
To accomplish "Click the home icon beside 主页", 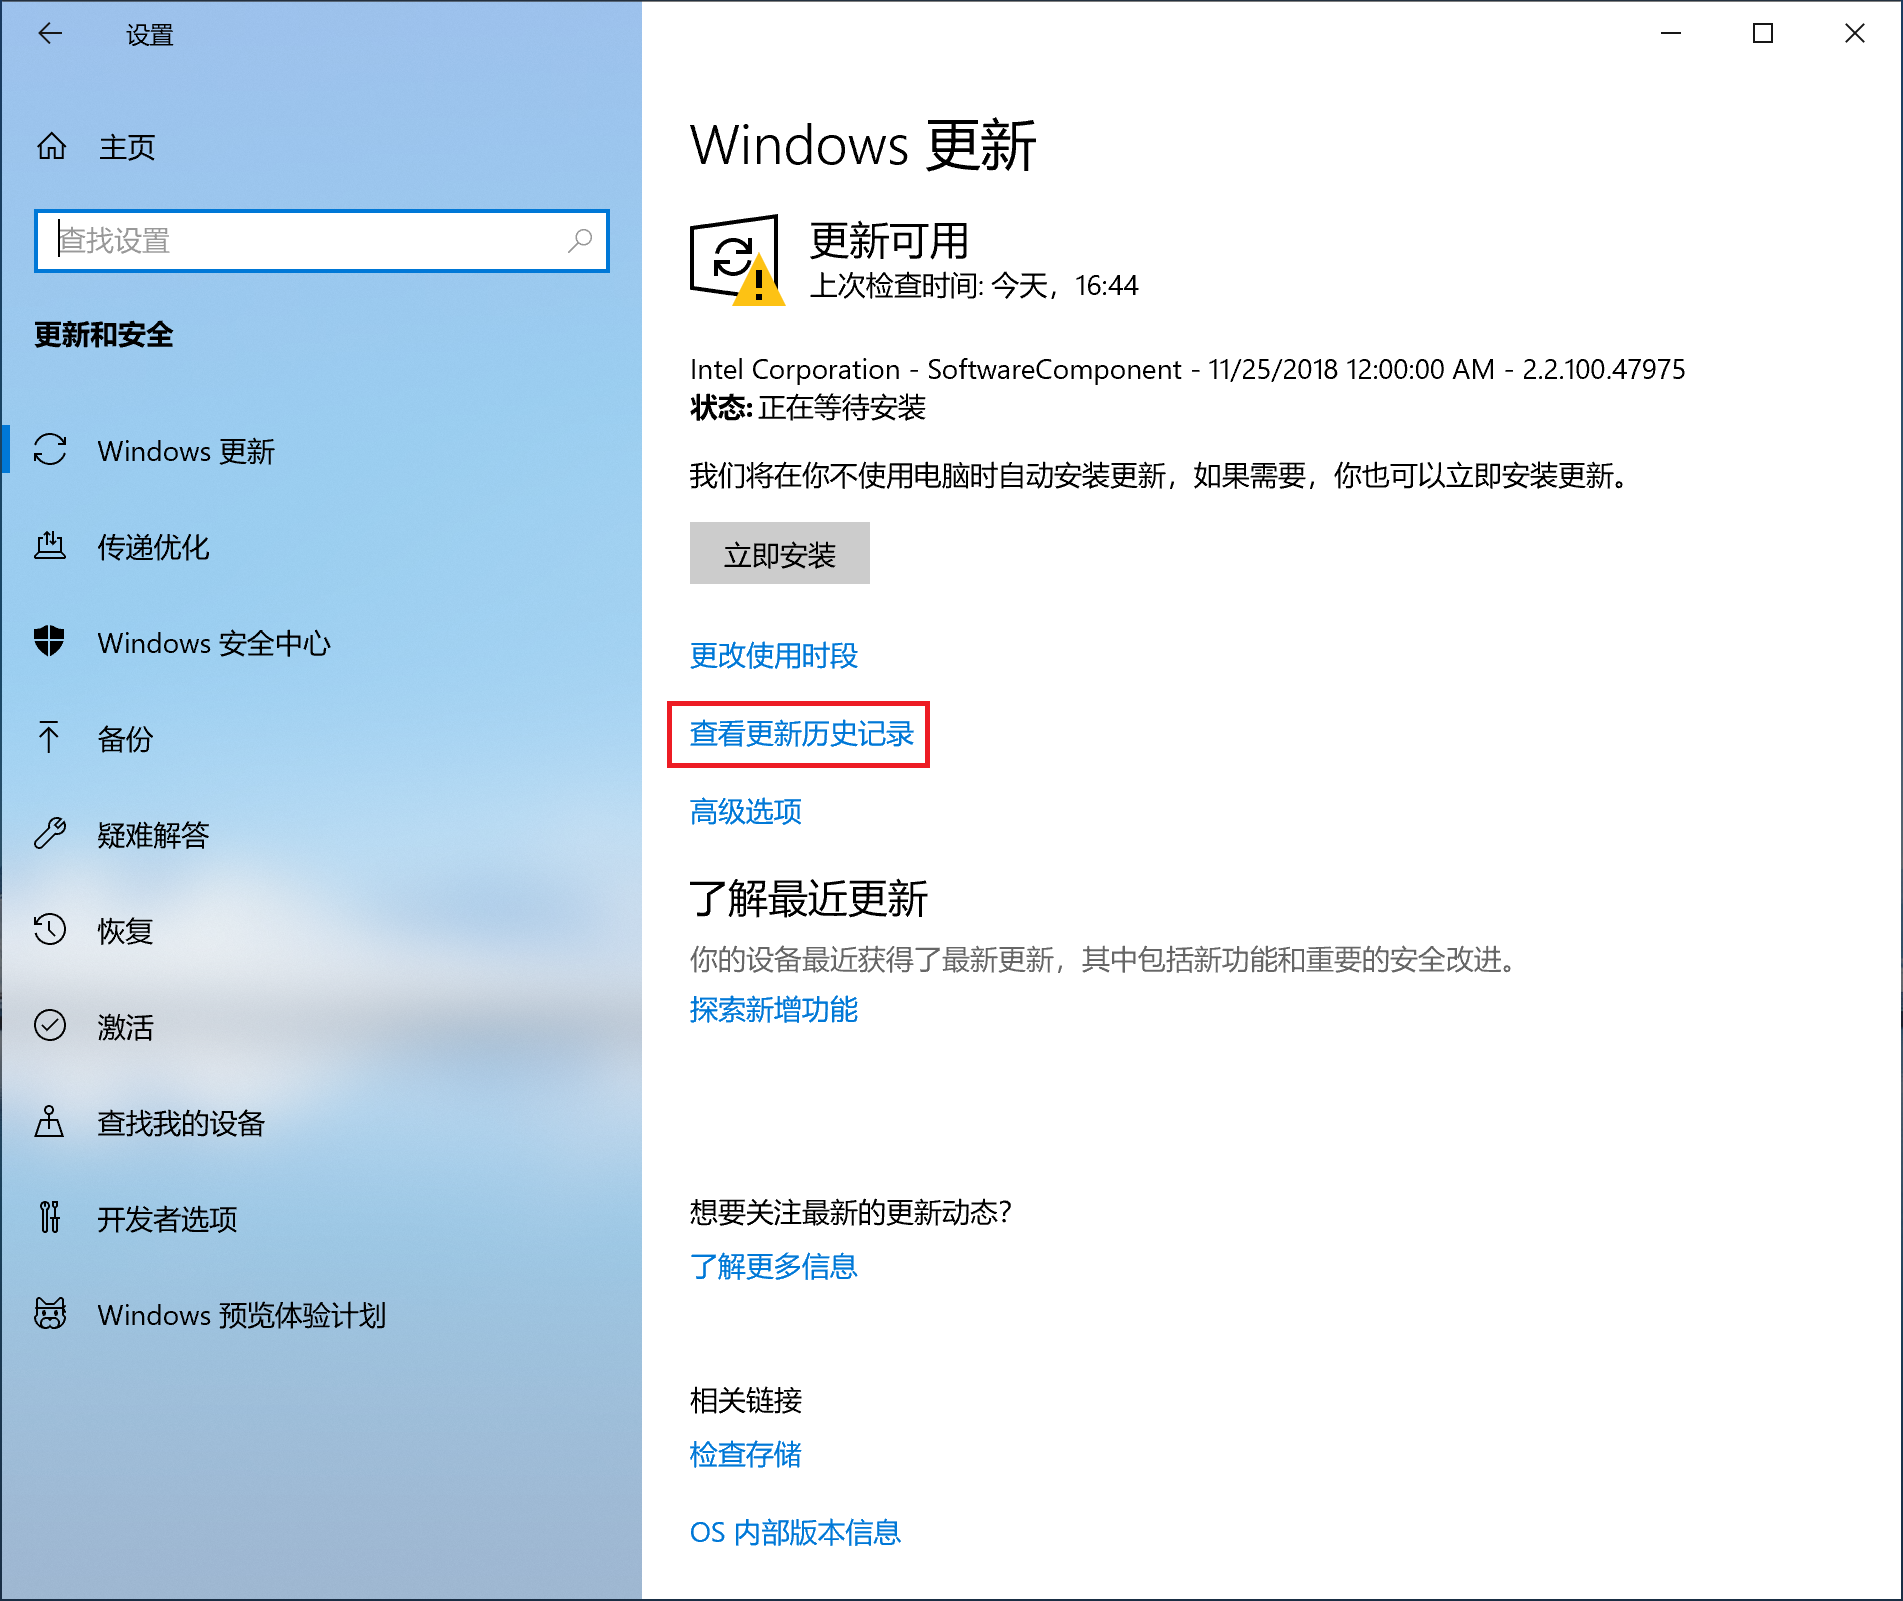I will pos(51,147).
